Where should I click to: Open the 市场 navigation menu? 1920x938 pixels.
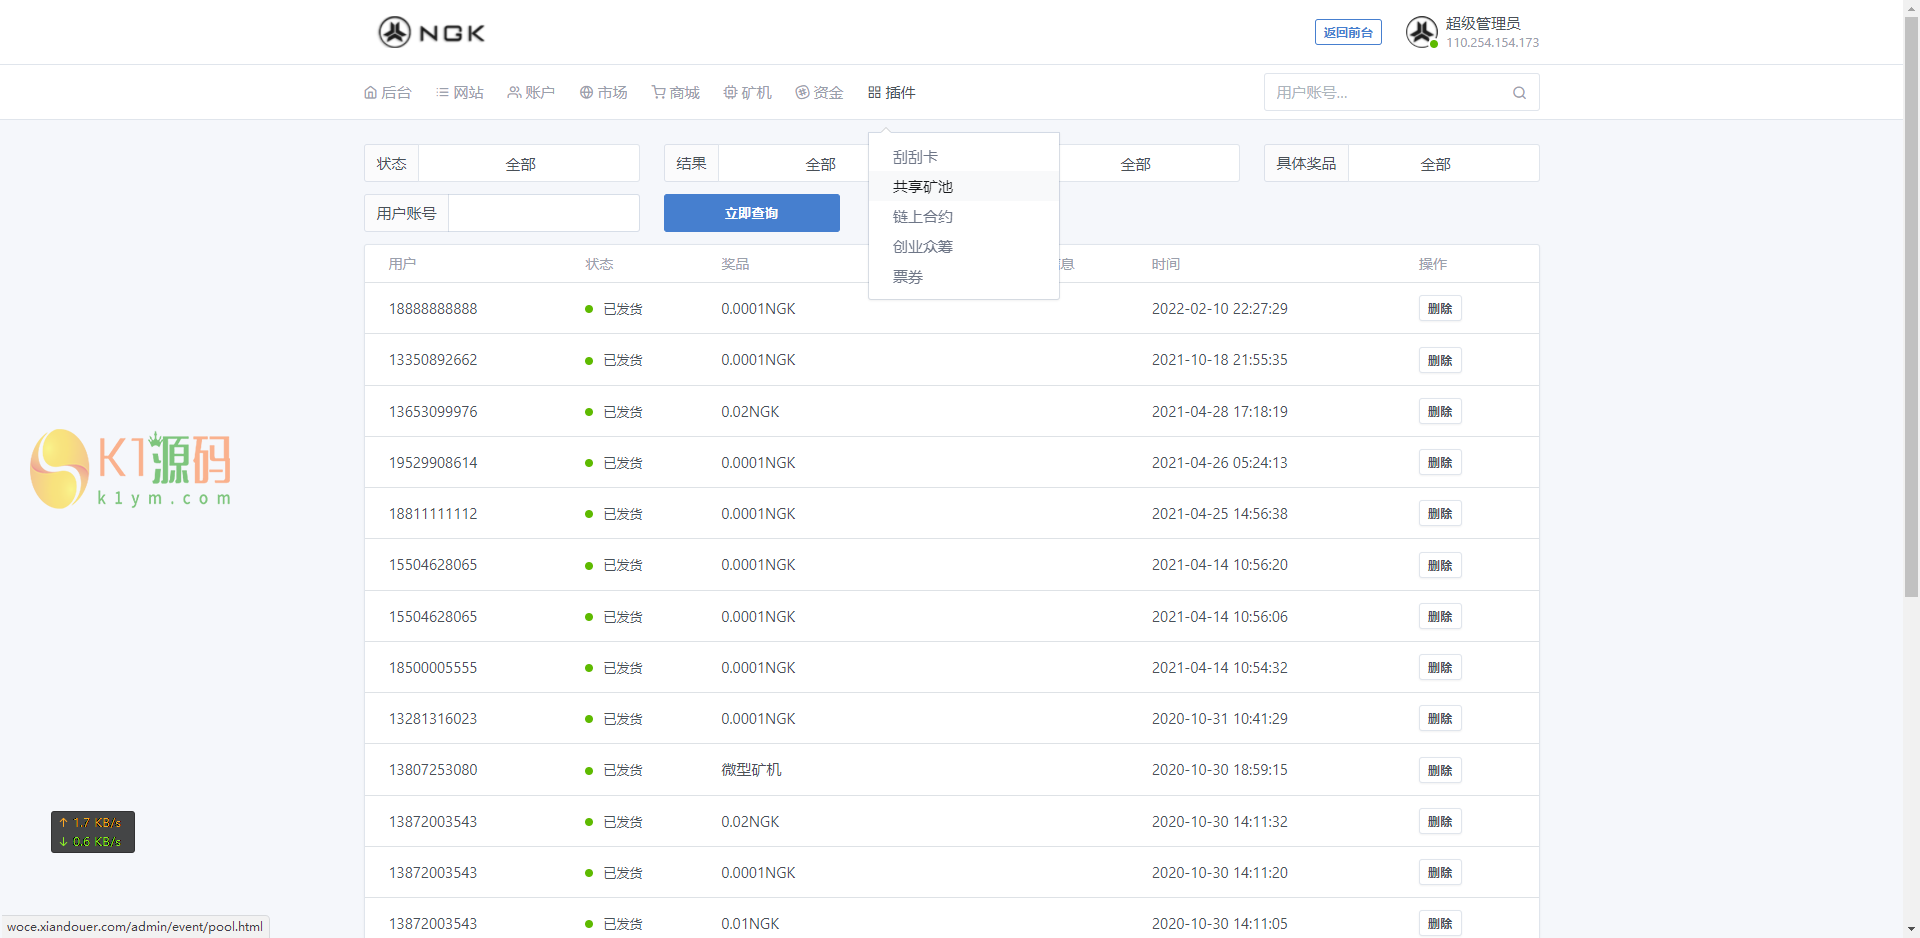[x=604, y=93]
